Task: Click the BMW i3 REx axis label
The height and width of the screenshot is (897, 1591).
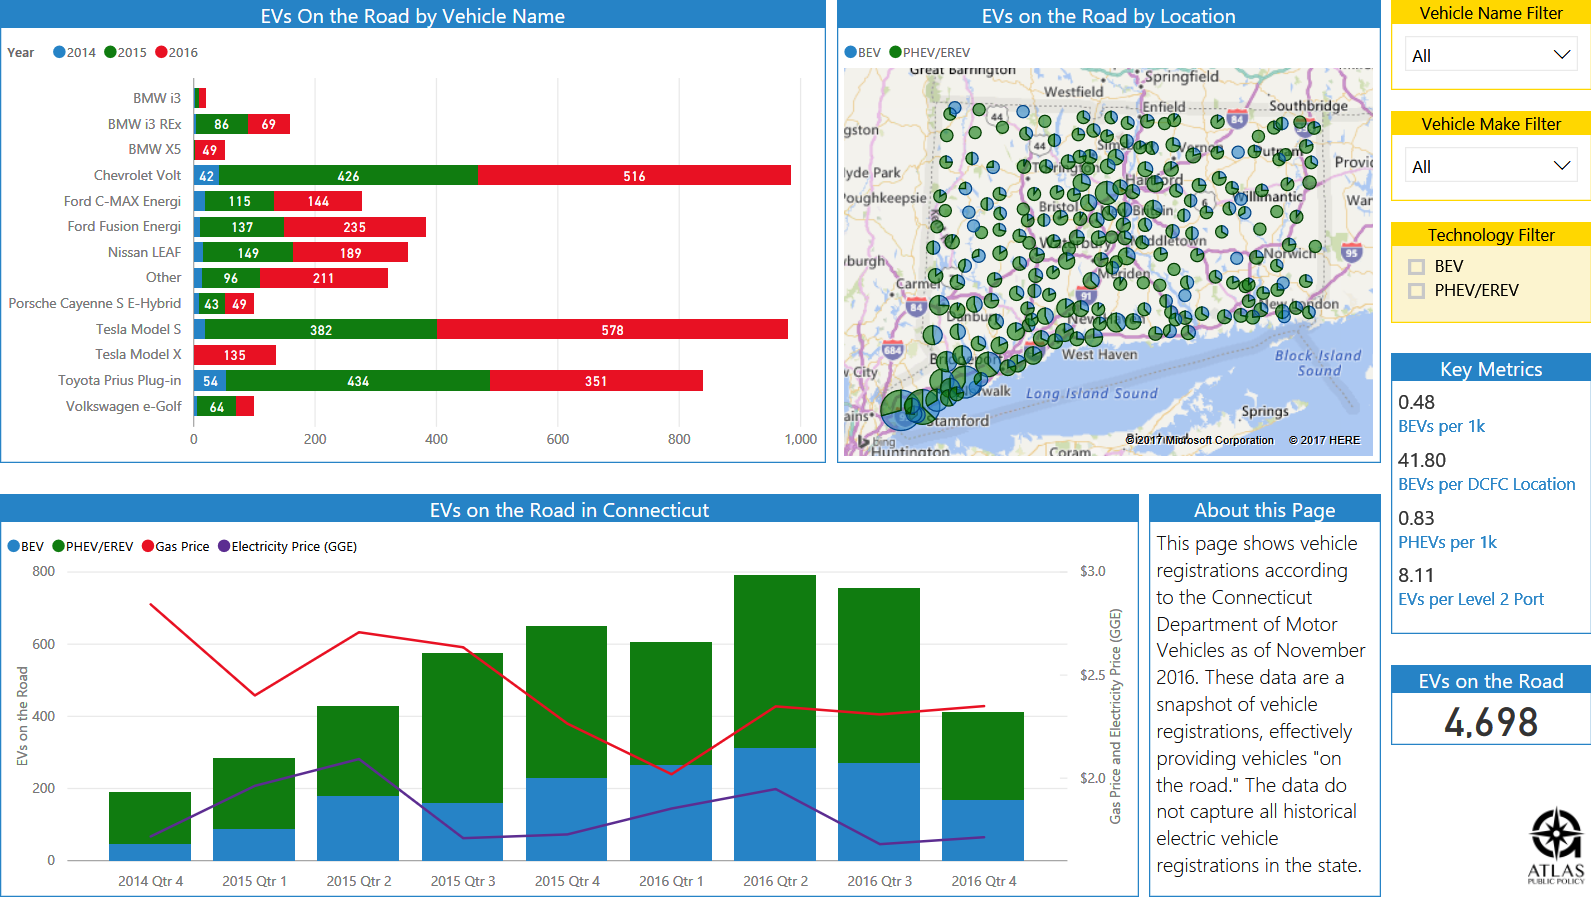Action: 145,124
